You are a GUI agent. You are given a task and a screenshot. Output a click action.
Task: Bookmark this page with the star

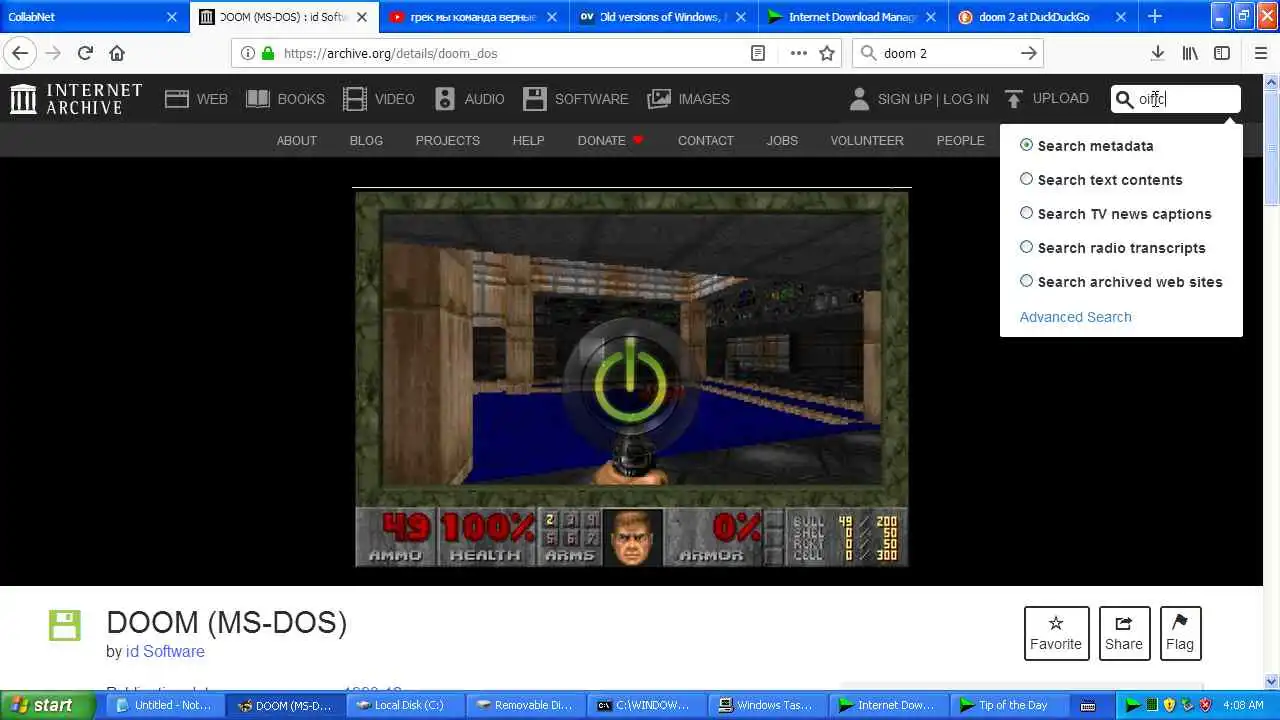click(827, 53)
